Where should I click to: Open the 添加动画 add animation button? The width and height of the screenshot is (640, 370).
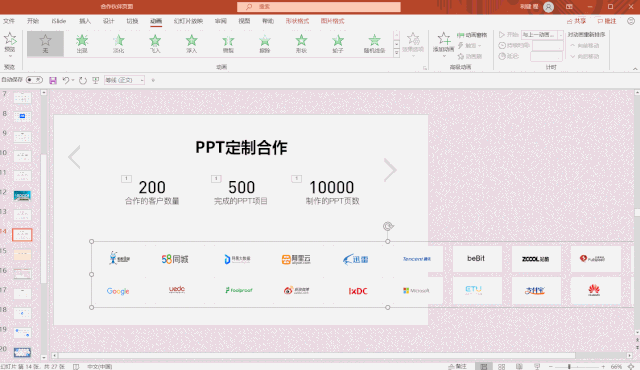point(444,44)
